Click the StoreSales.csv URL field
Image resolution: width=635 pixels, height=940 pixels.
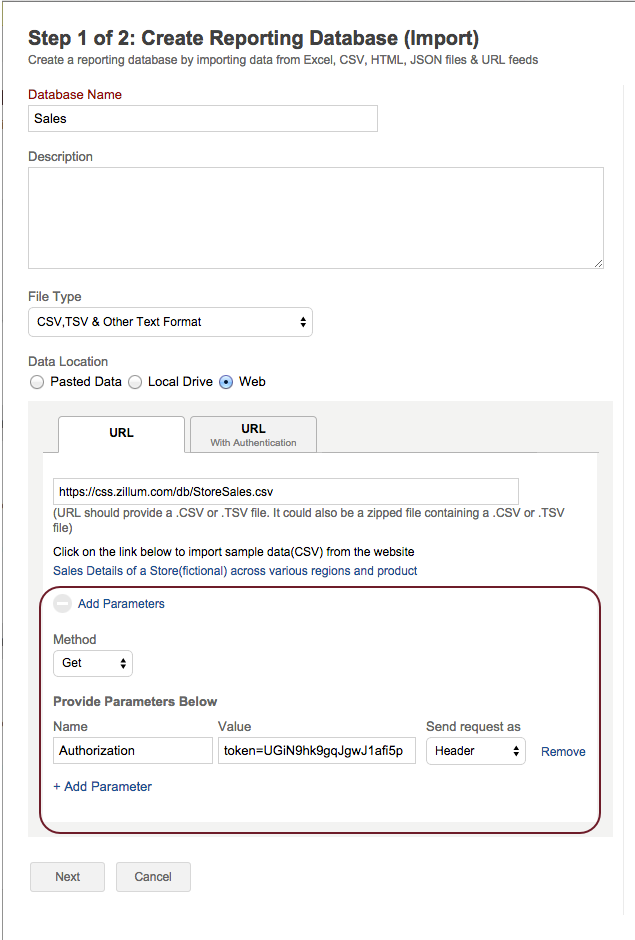285,492
